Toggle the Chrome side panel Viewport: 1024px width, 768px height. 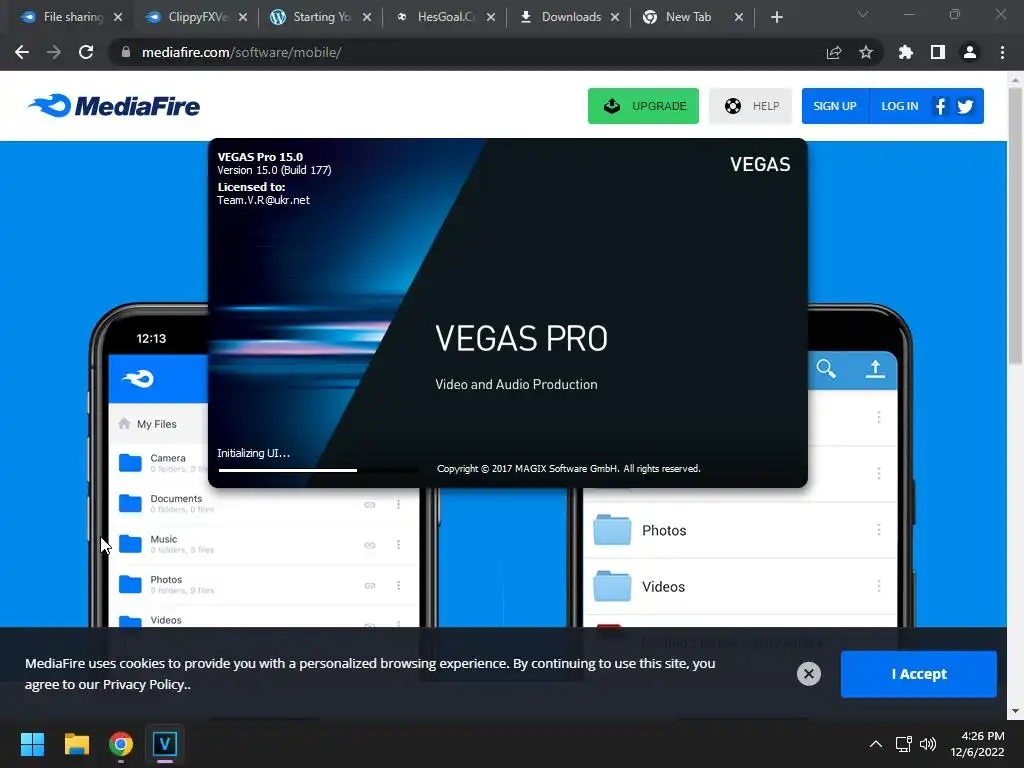coord(938,52)
